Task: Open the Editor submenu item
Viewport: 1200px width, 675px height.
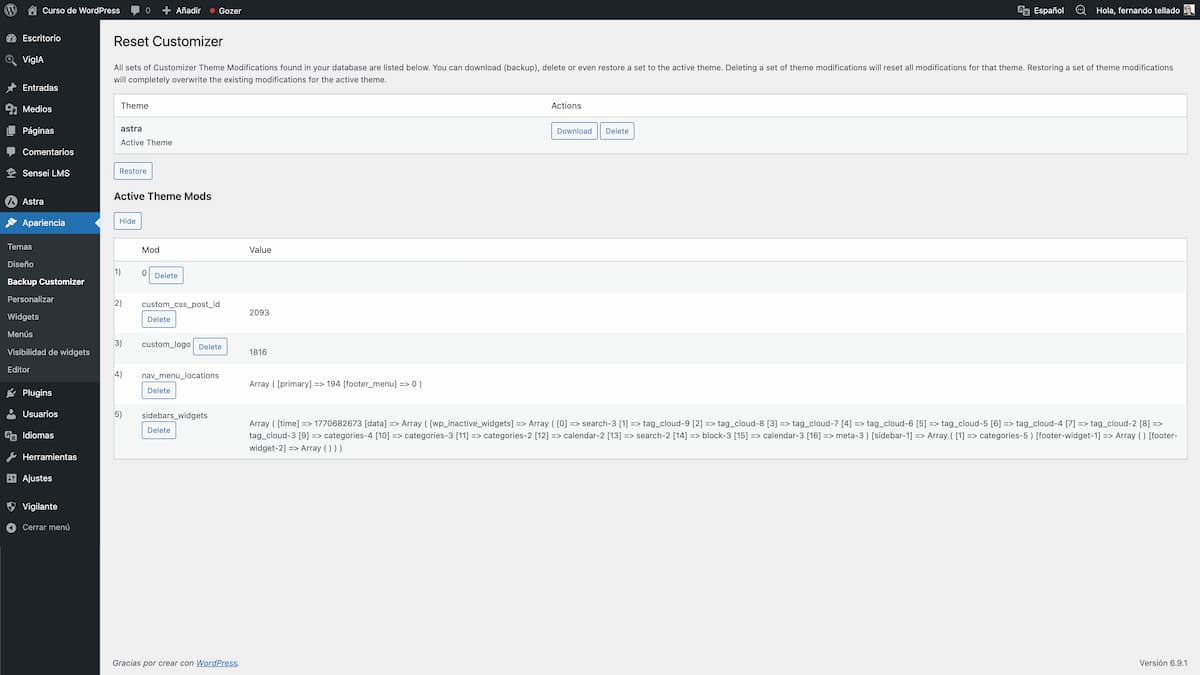Action: click(x=19, y=369)
